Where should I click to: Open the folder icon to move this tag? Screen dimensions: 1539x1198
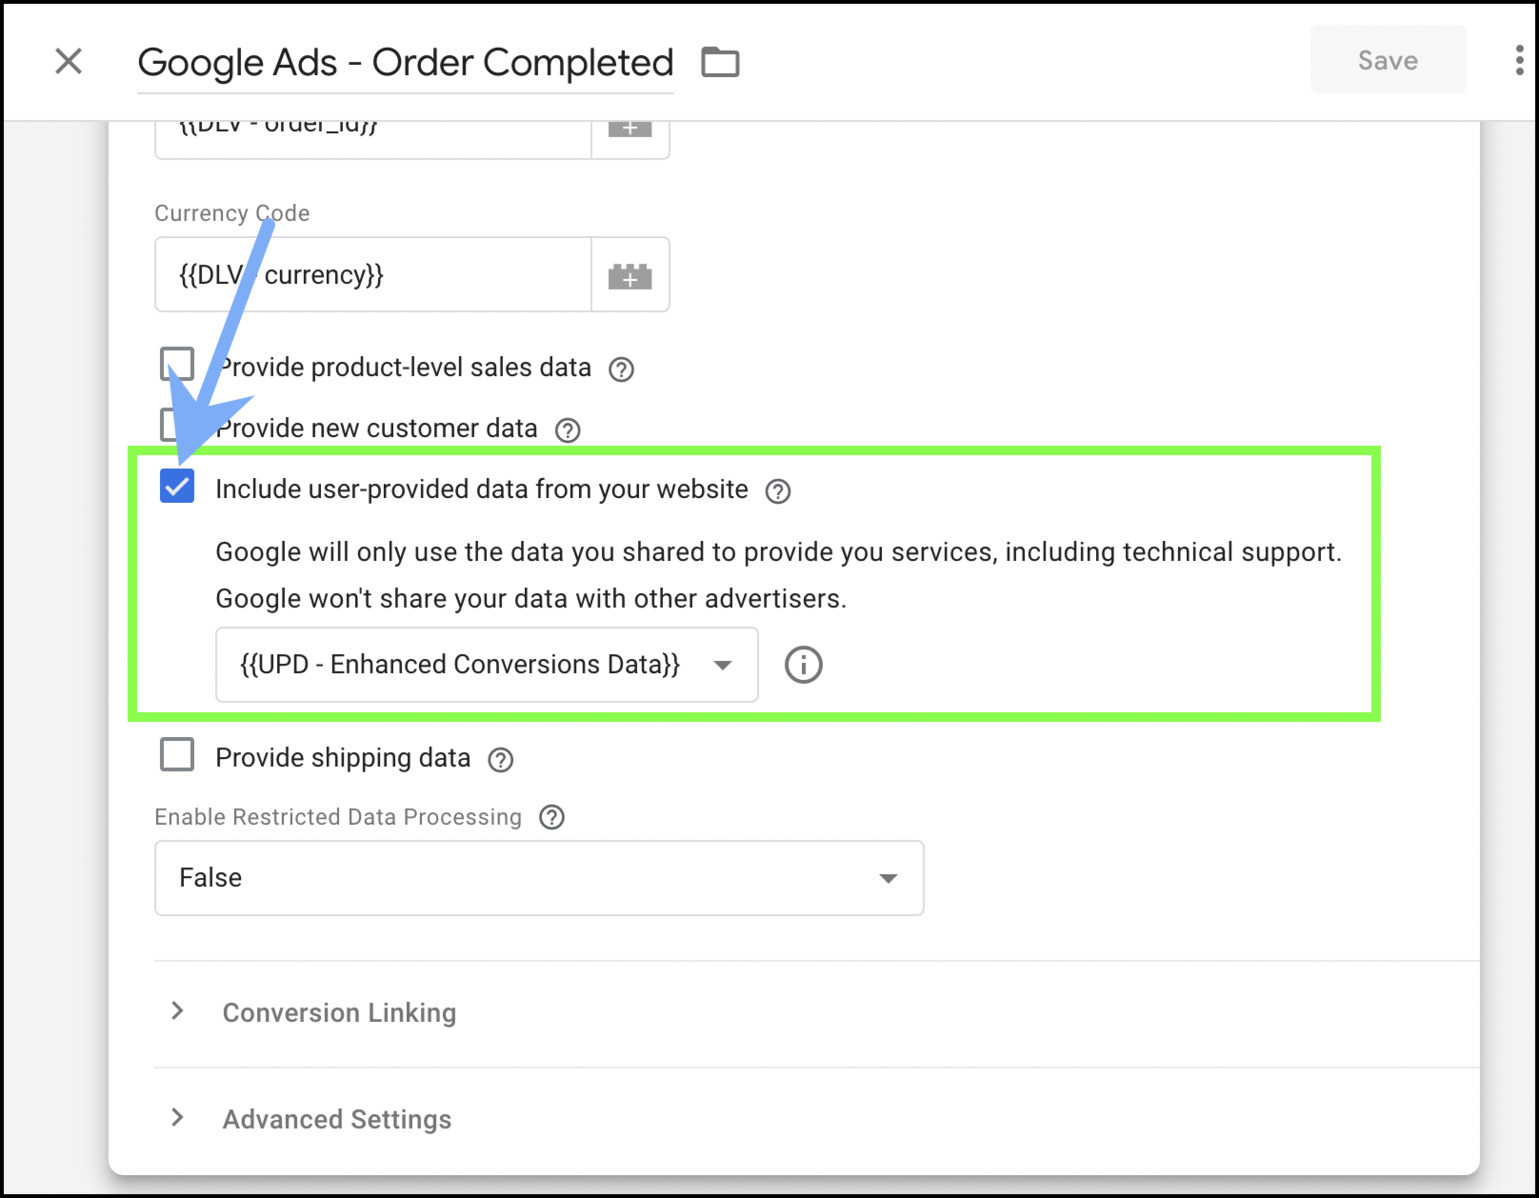coord(720,62)
